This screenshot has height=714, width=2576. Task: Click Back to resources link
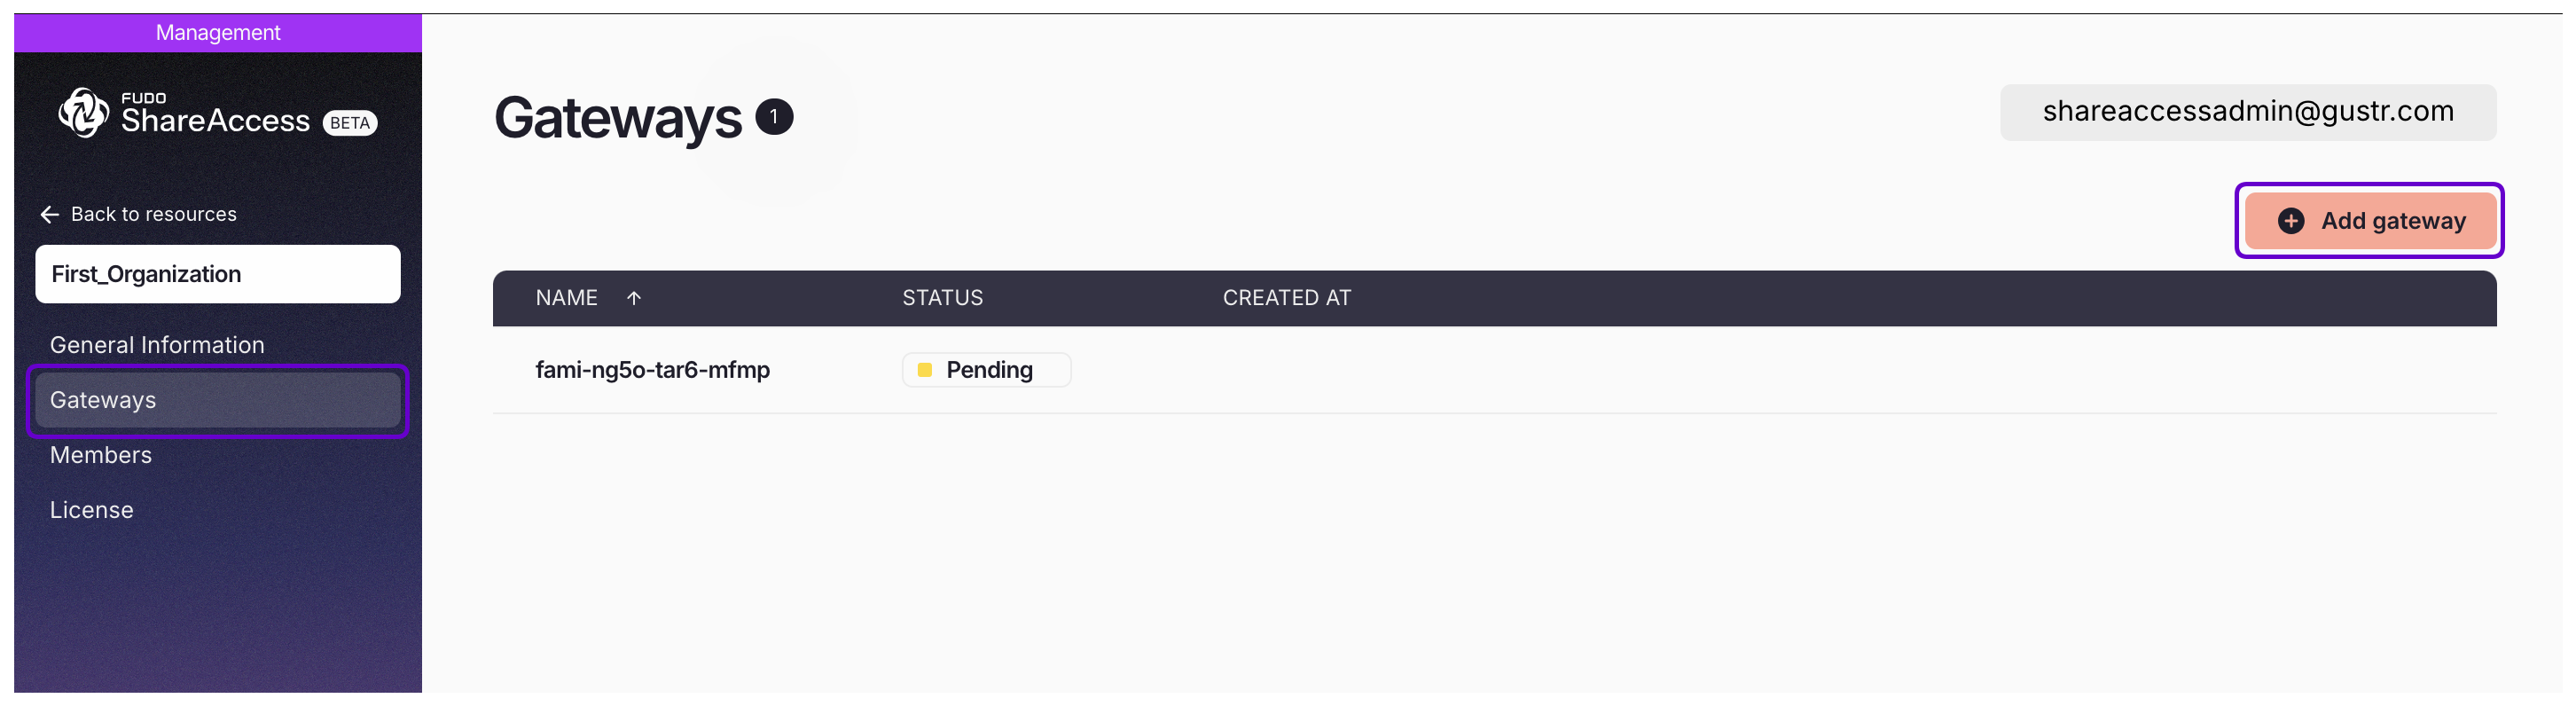coord(153,214)
